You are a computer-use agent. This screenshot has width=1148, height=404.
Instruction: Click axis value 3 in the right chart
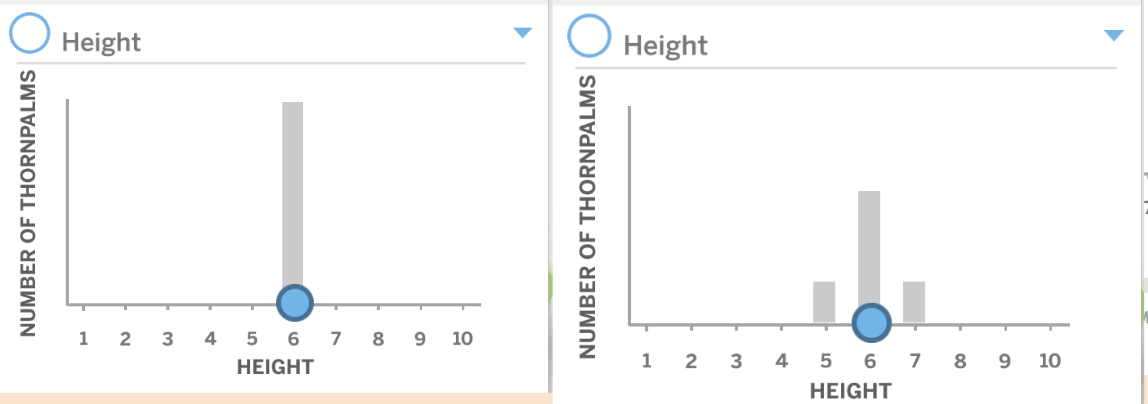[736, 360]
